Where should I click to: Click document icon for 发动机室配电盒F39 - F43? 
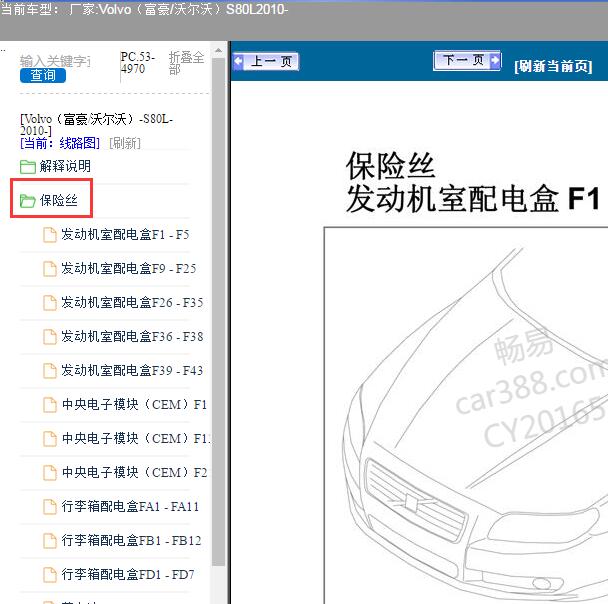50,371
